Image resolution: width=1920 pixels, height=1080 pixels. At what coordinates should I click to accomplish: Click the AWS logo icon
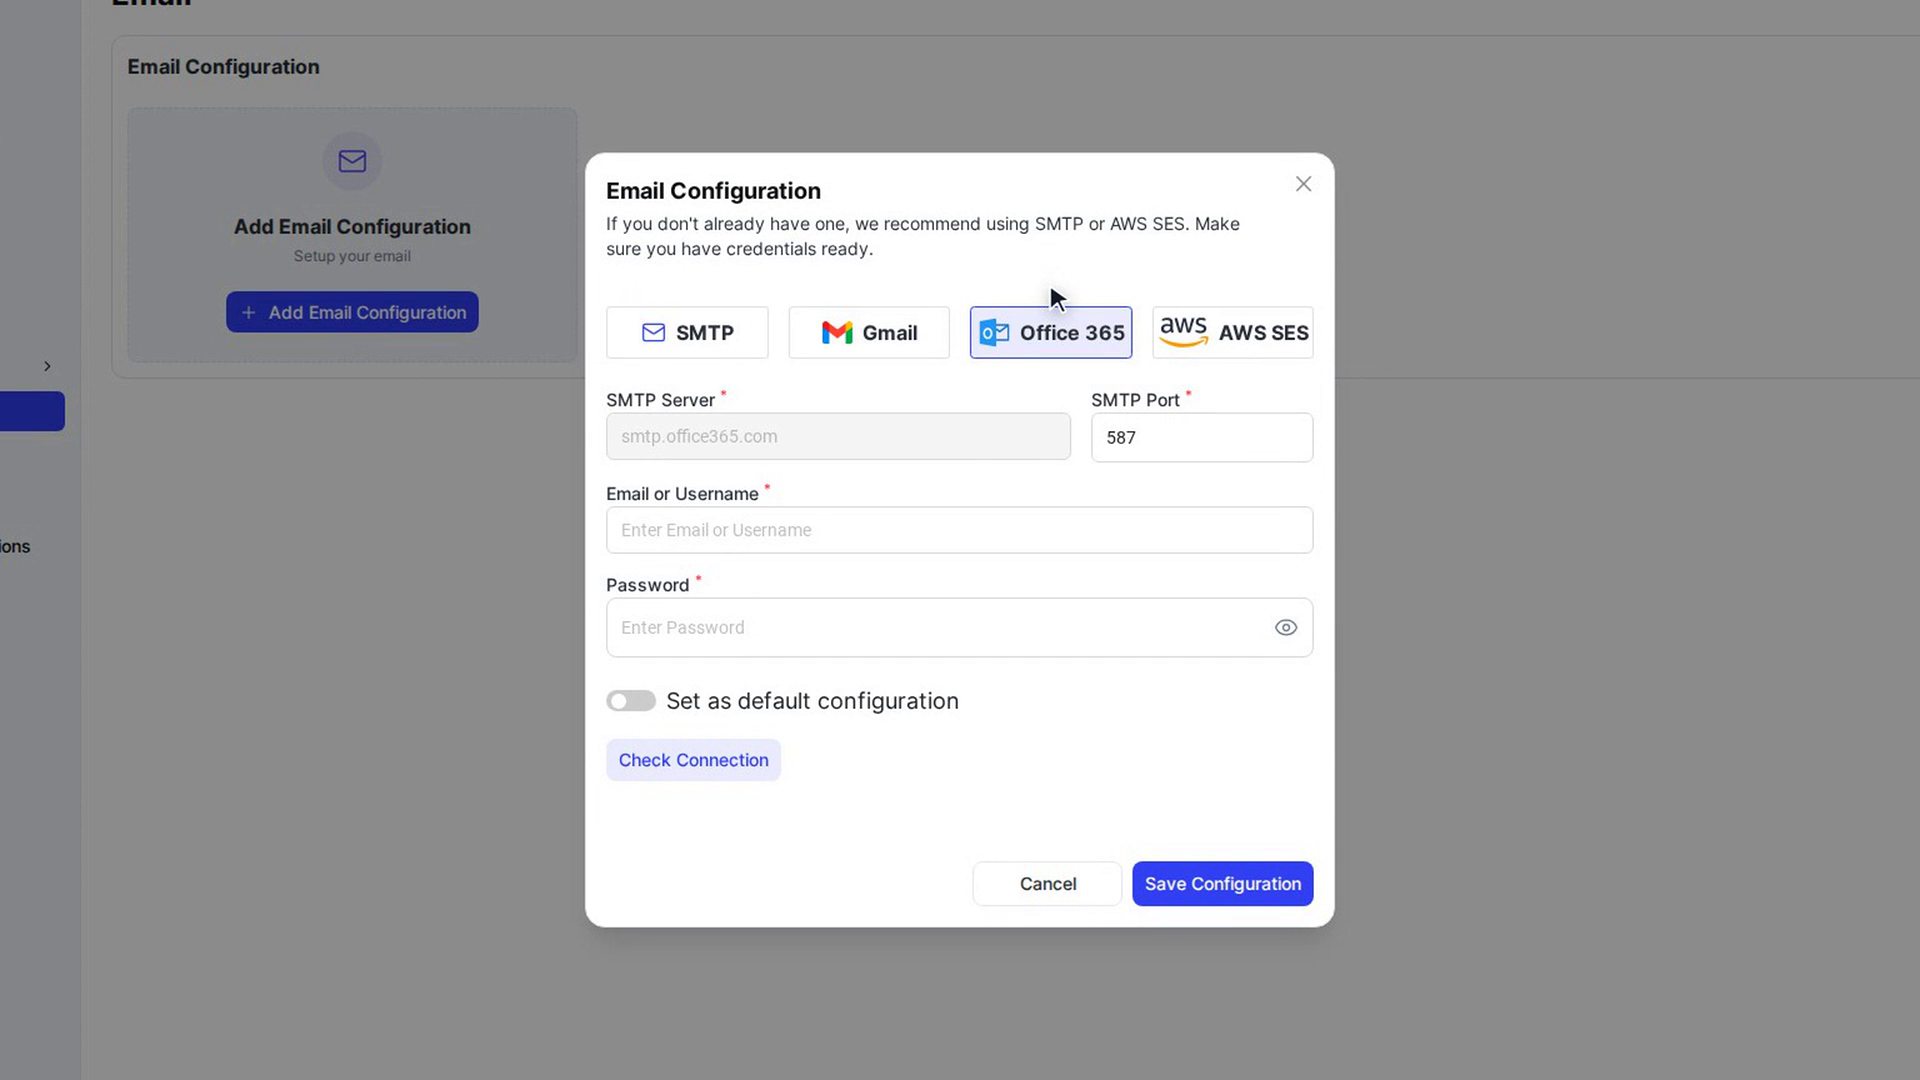[1184, 332]
